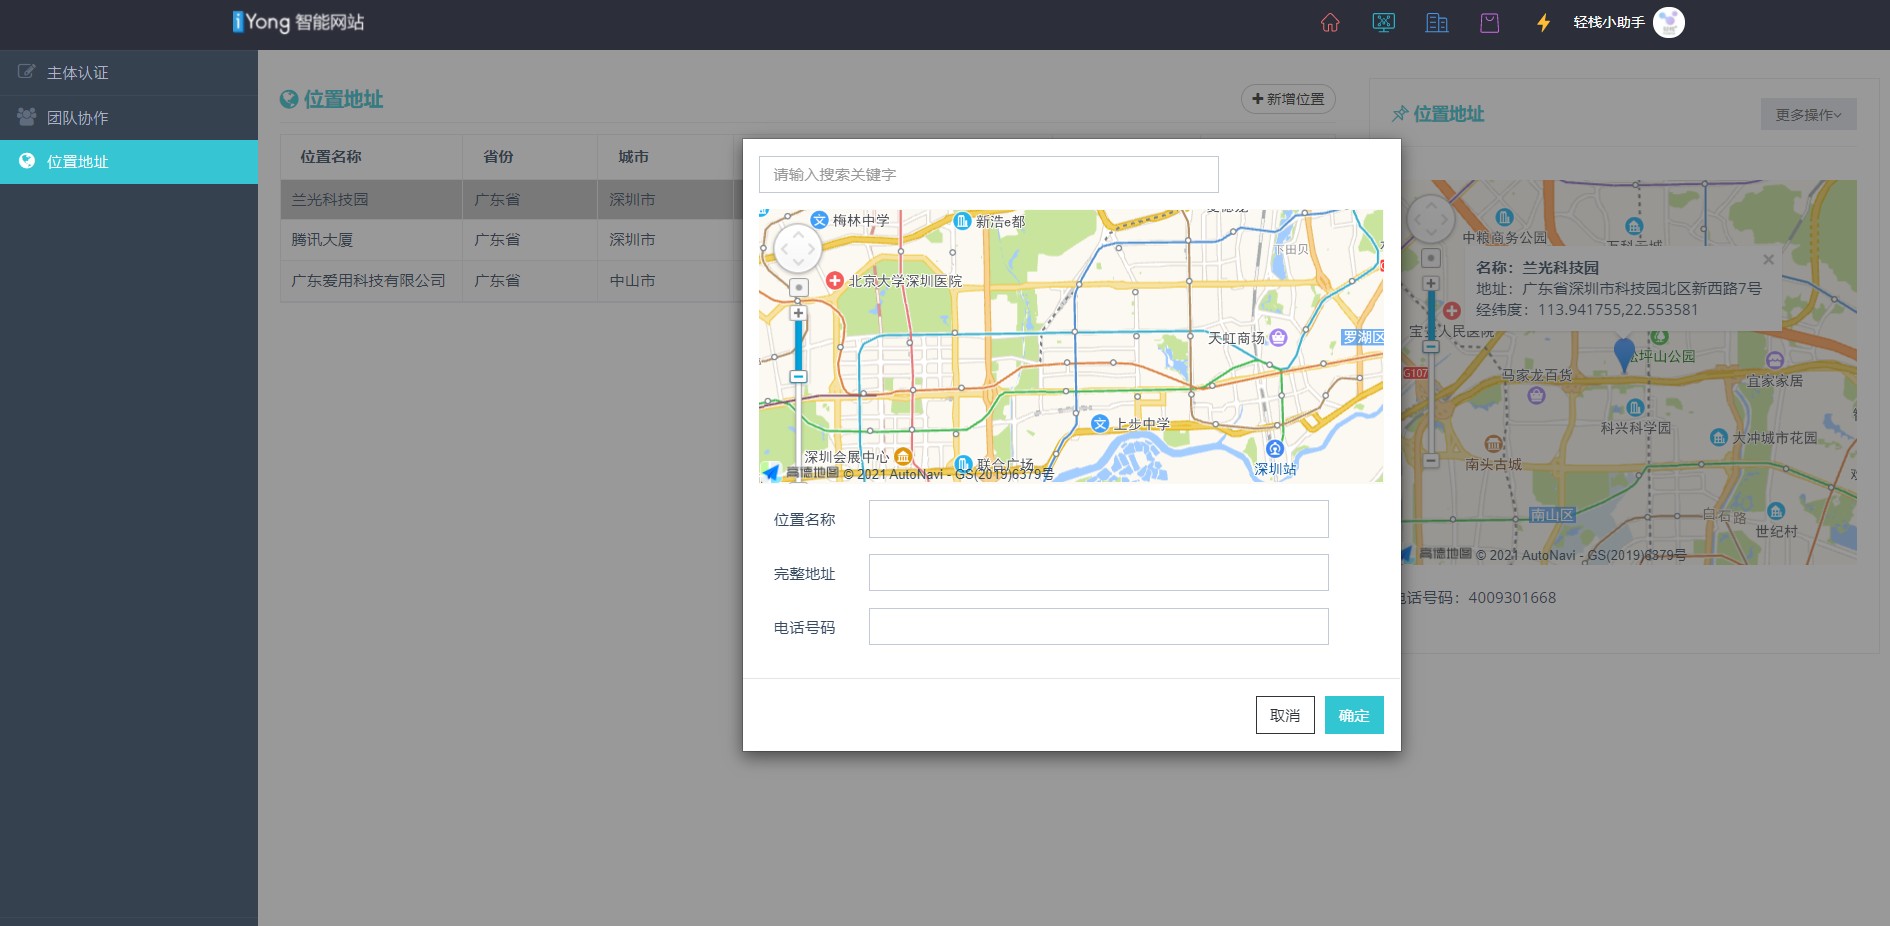Open the user avatar in top bar
The height and width of the screenshot is (926, 1890).
[x=1668, y=22]
